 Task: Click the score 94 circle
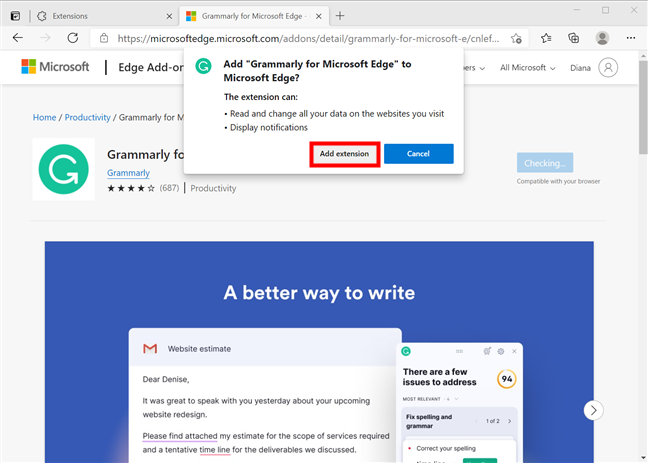point(507,379)
